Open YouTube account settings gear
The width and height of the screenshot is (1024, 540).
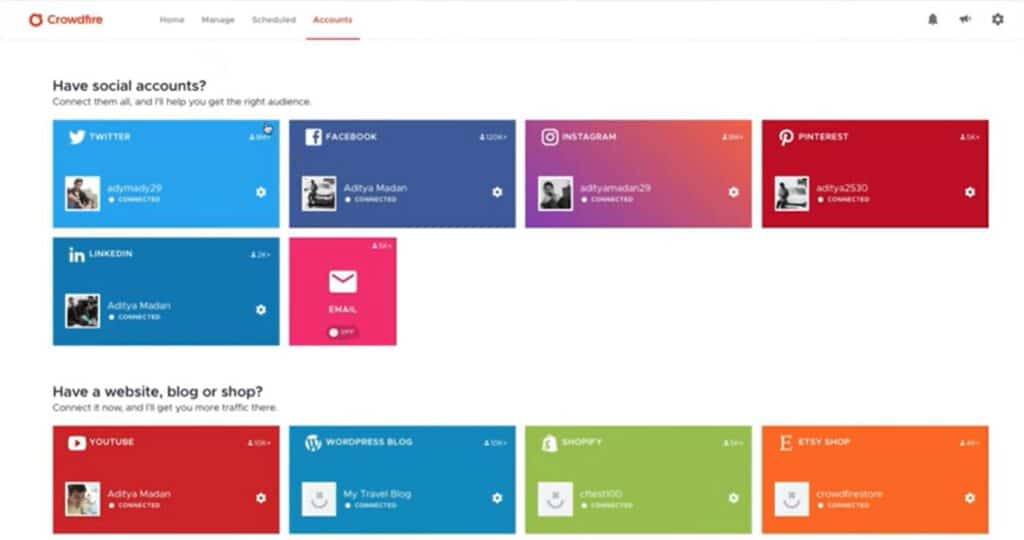point(261,498)
